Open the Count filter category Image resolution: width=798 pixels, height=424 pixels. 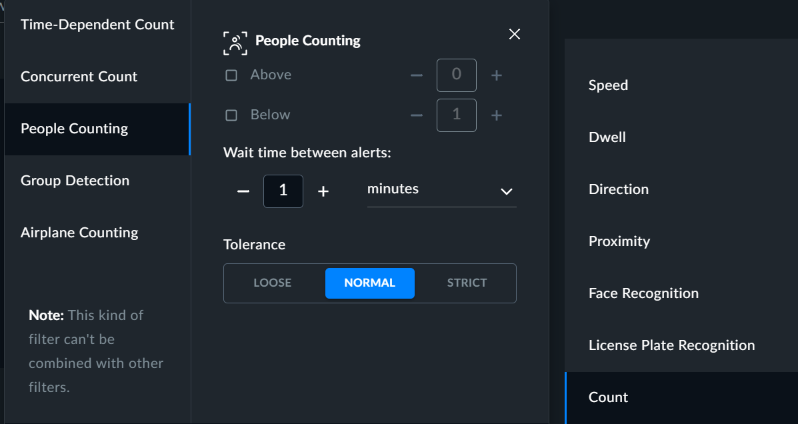(681, 398)
